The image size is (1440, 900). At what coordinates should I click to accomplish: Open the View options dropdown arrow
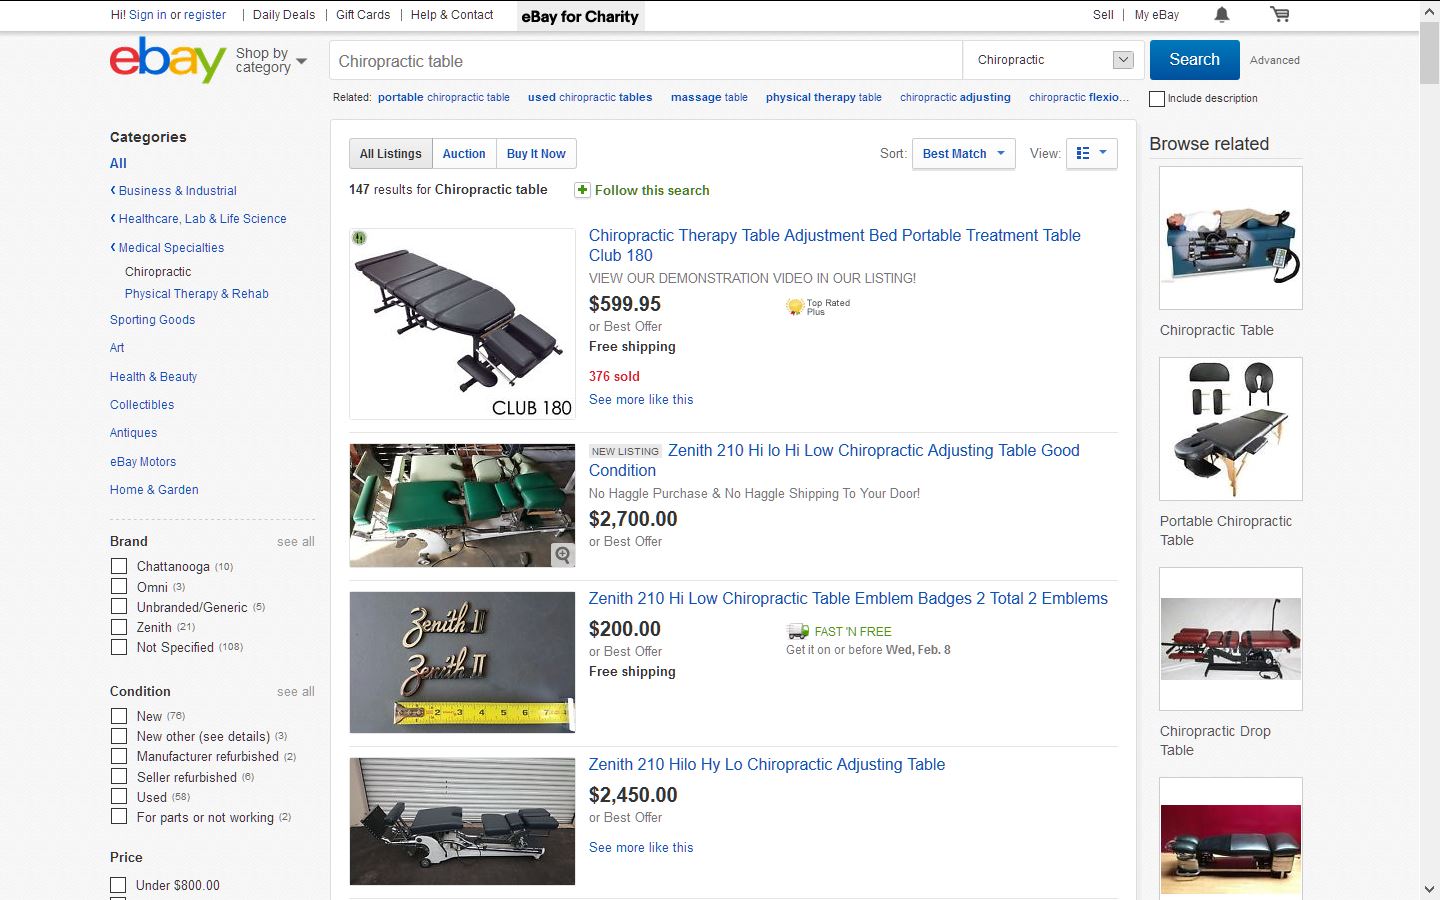point(1103,153)
